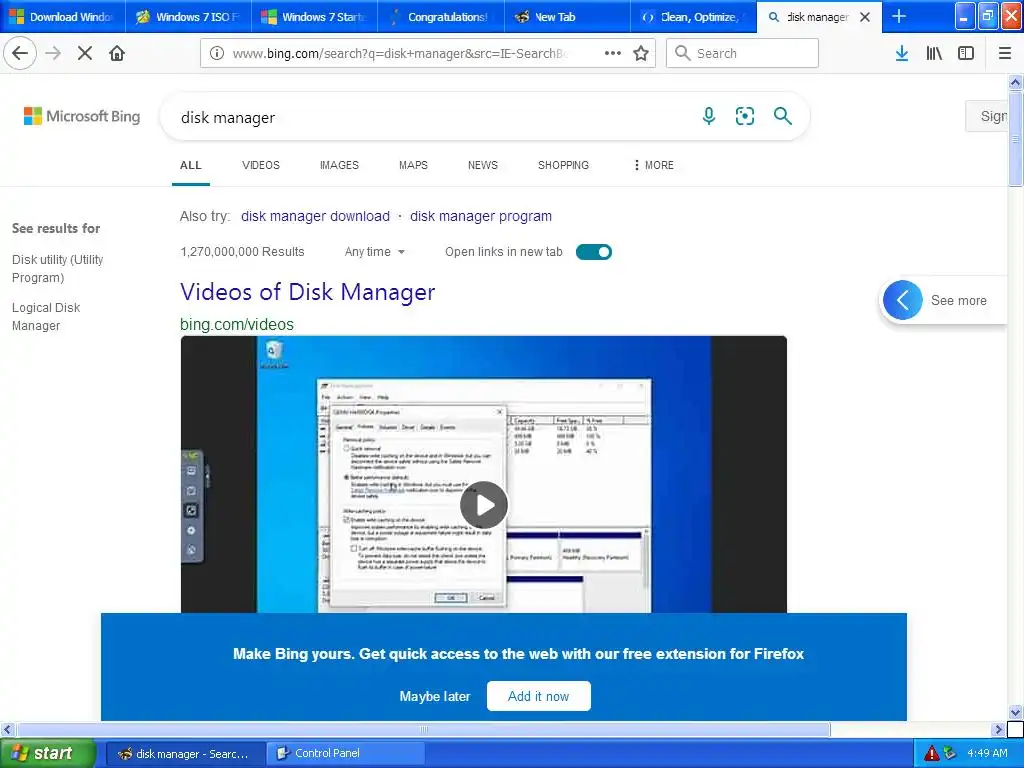Click the network tray icon next to clock
The image size is (1024, 768).
[x=950, y=753]
